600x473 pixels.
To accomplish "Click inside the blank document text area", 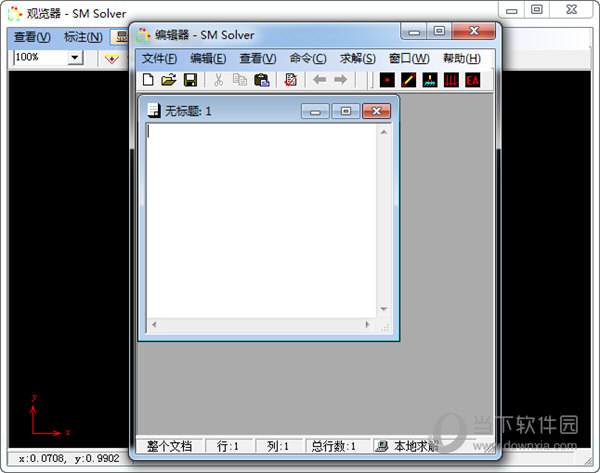I will click(x=262, y=220).
